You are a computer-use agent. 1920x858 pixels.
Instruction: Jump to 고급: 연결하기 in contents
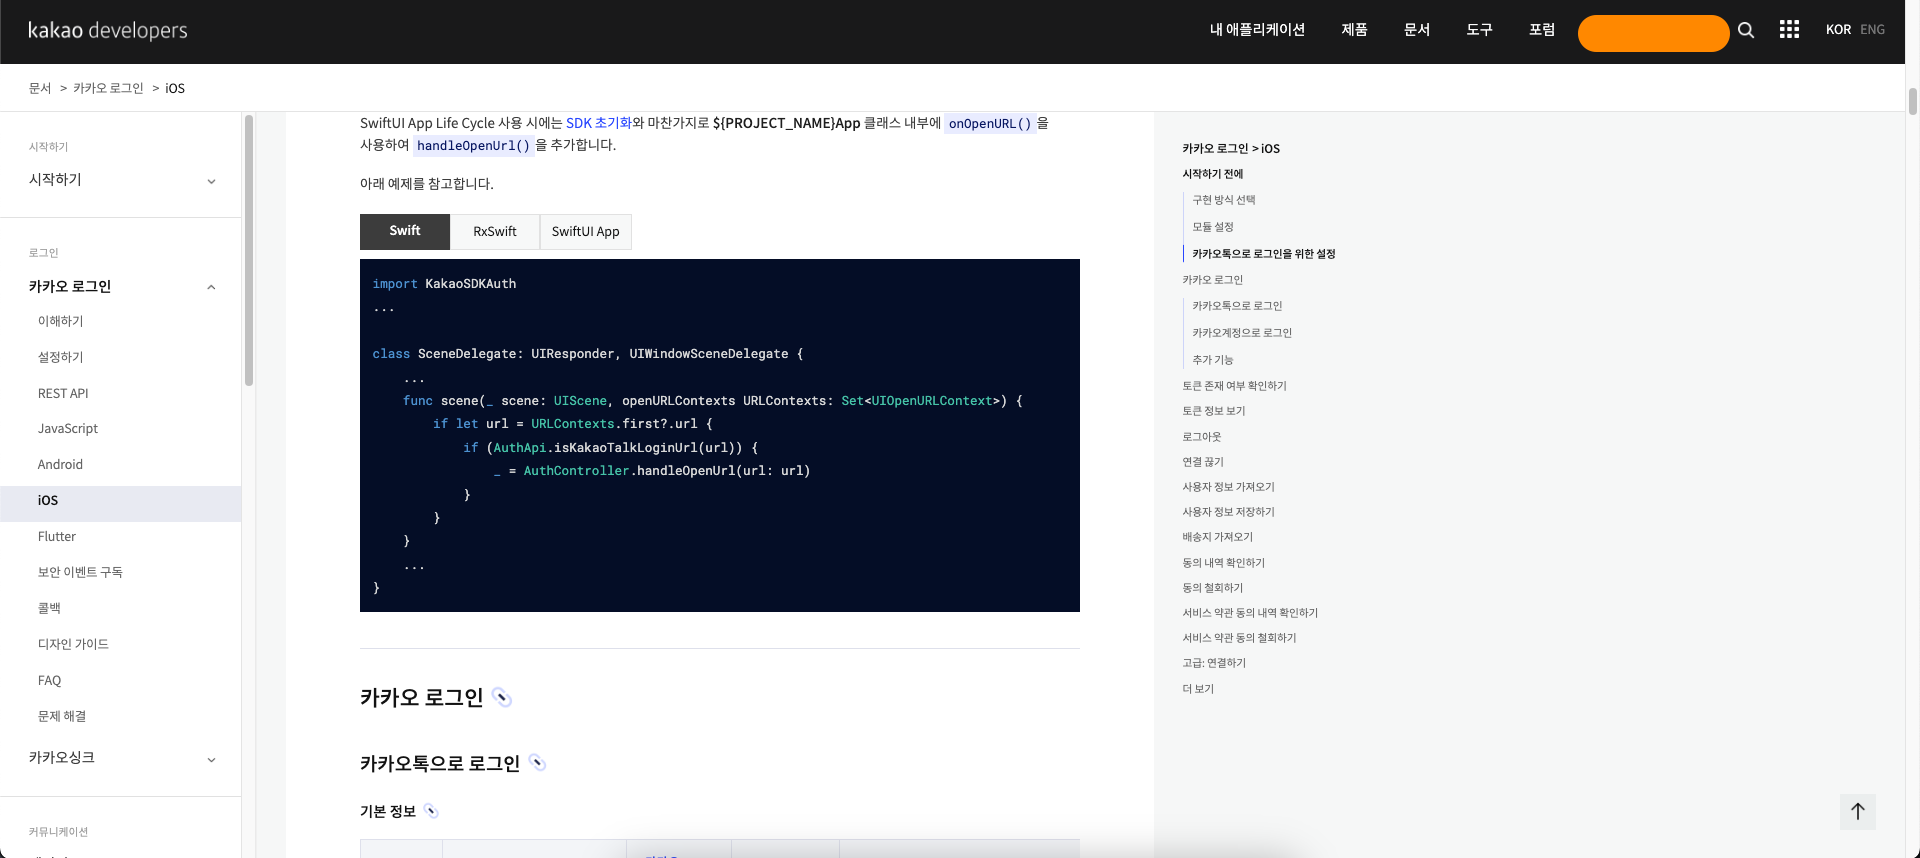tap(1214, 663)
